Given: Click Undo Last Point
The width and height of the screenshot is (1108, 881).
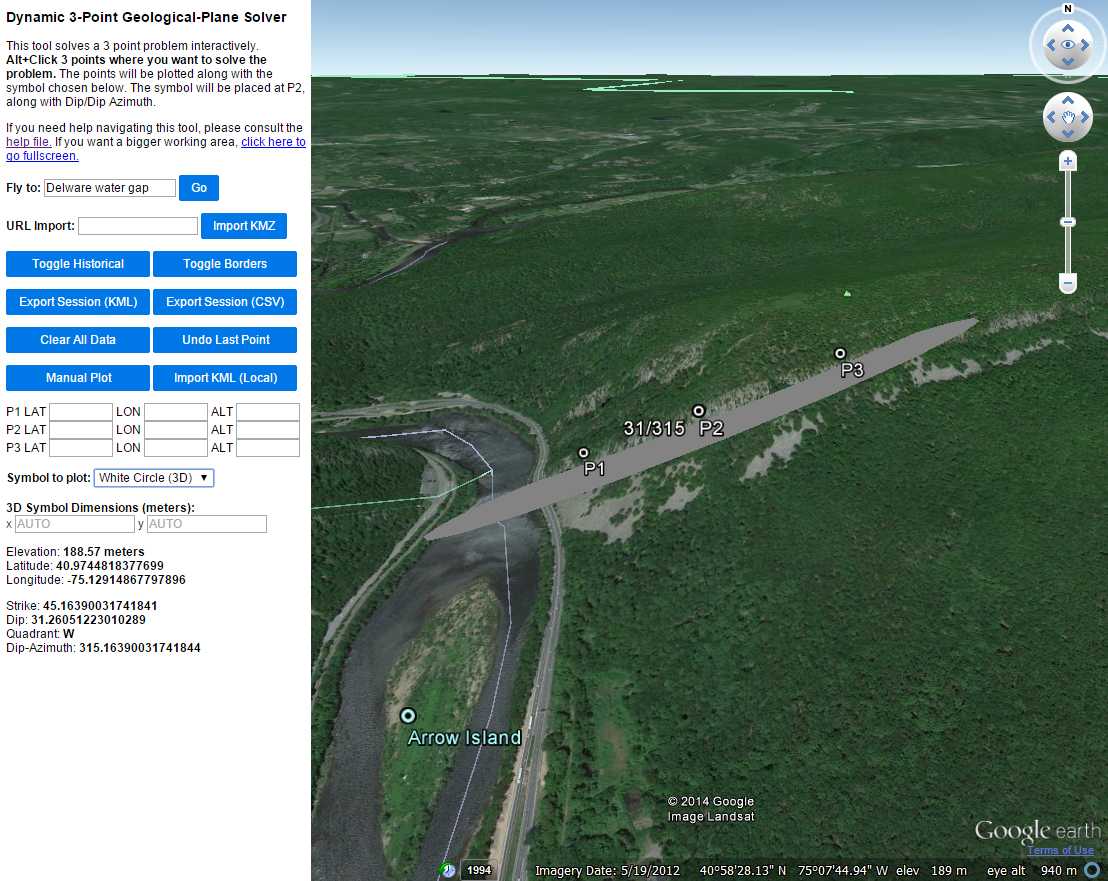Looking at the screenshot, I should click(x=225, y=340).
